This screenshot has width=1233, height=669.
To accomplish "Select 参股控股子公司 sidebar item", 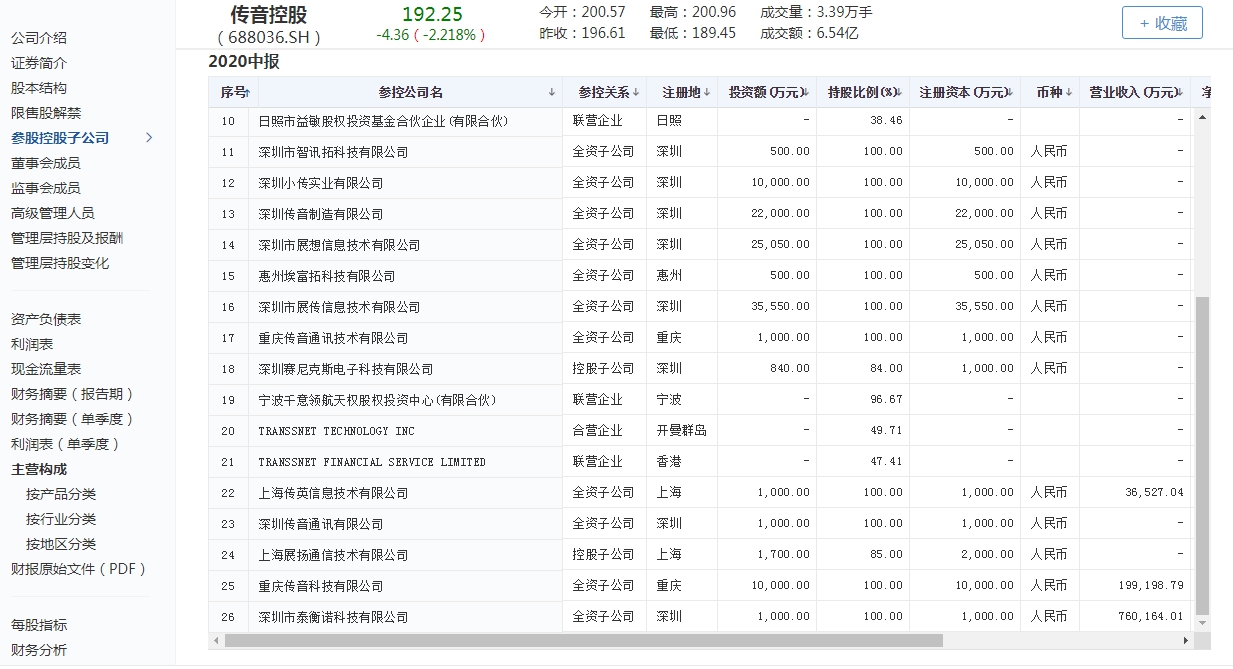I will [x=60, y=138].
